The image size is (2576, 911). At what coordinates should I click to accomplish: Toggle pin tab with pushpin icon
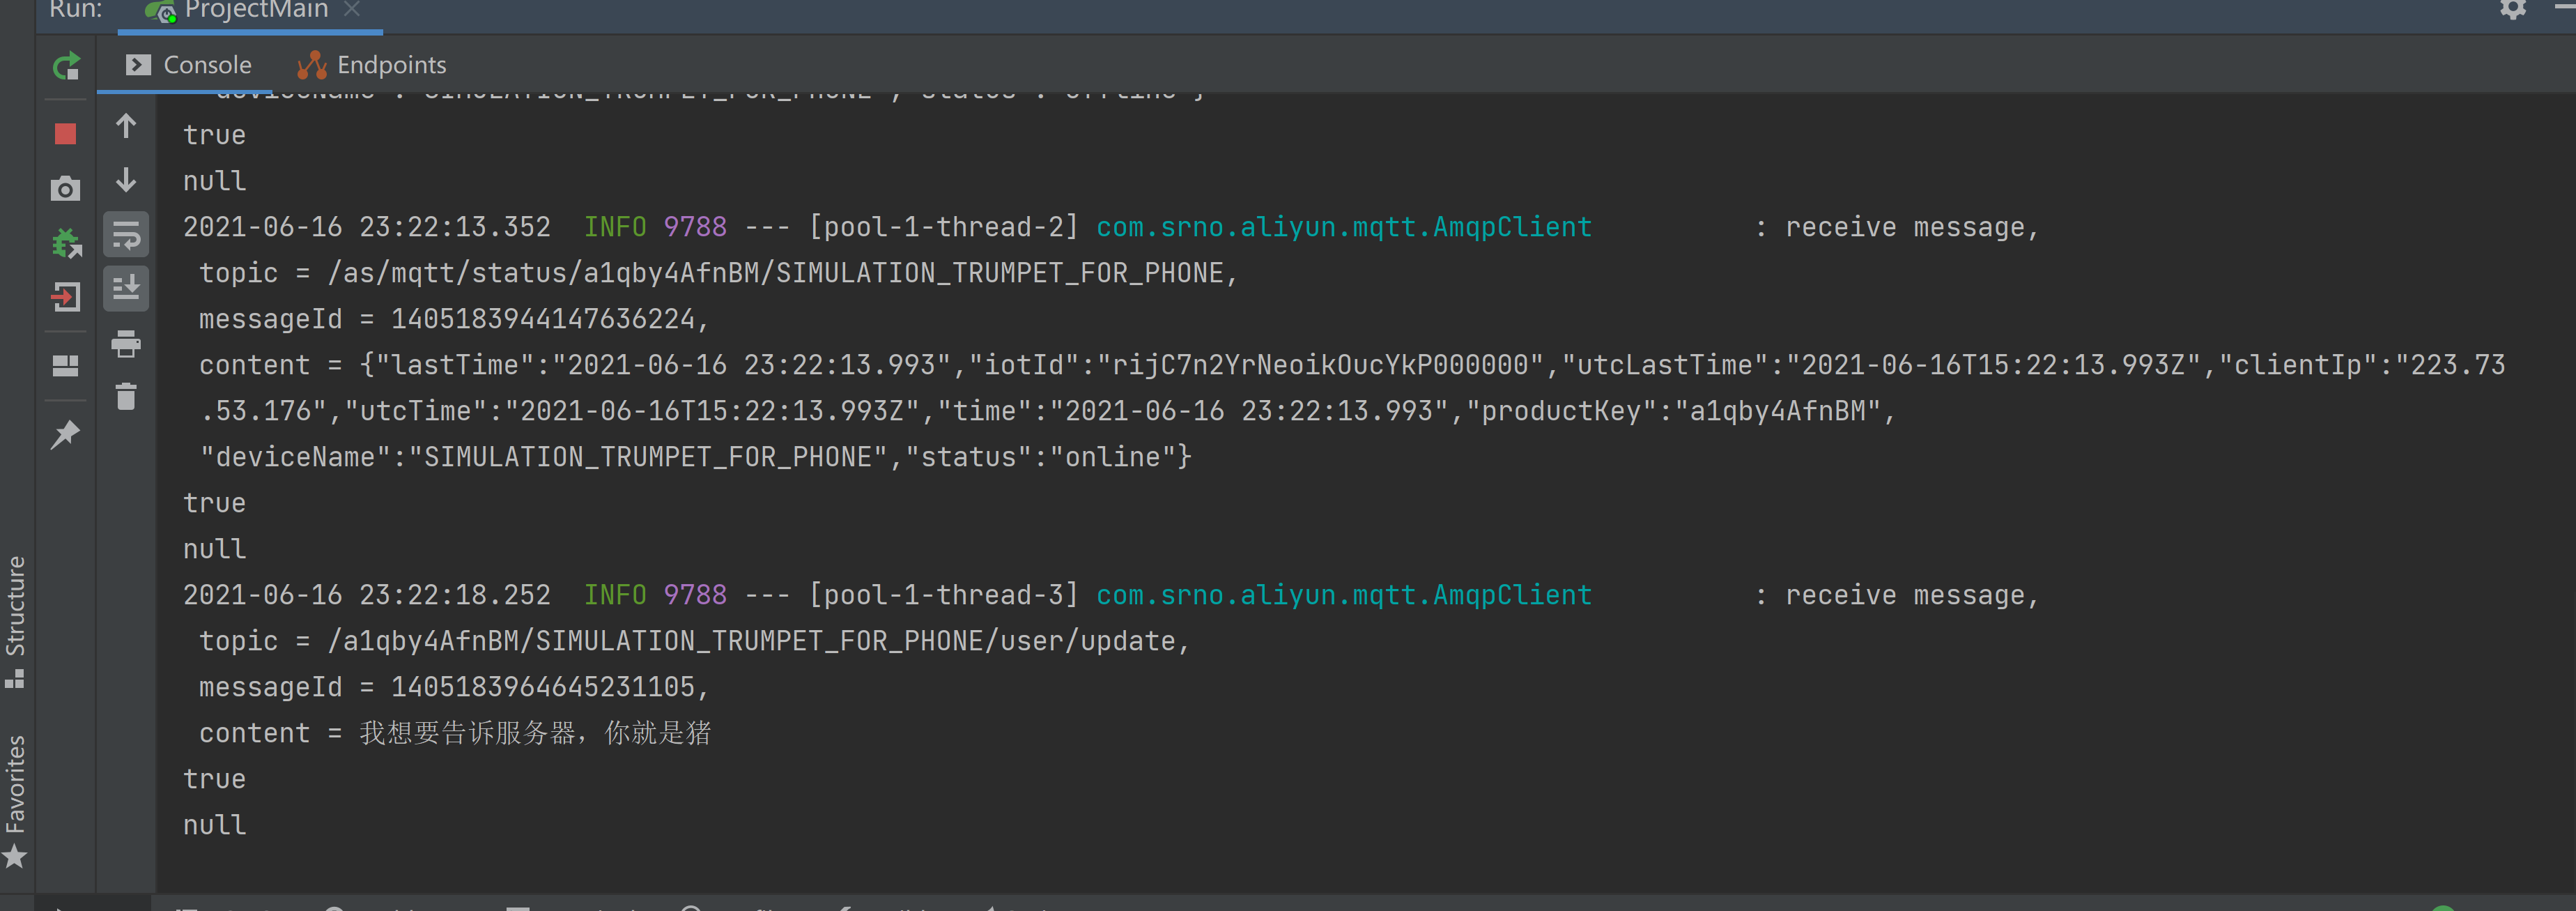pyautogui.click(x=66, y=434)
